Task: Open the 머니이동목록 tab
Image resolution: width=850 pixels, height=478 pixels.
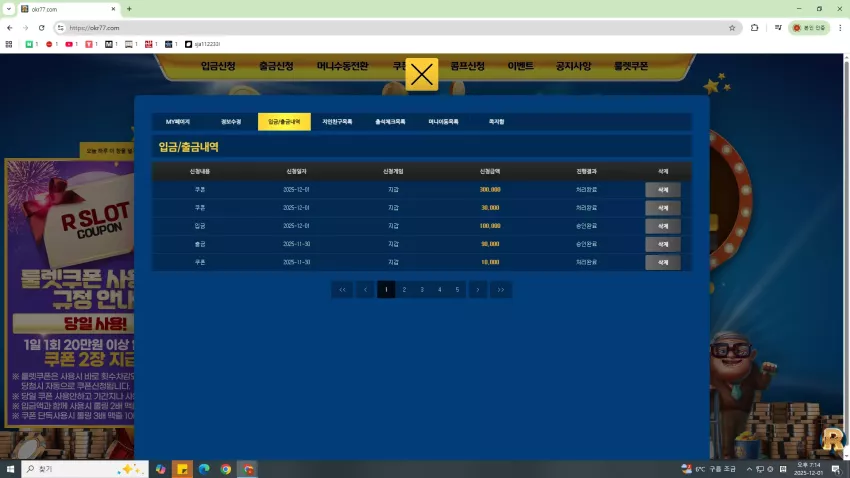Action: pos(443,122)
